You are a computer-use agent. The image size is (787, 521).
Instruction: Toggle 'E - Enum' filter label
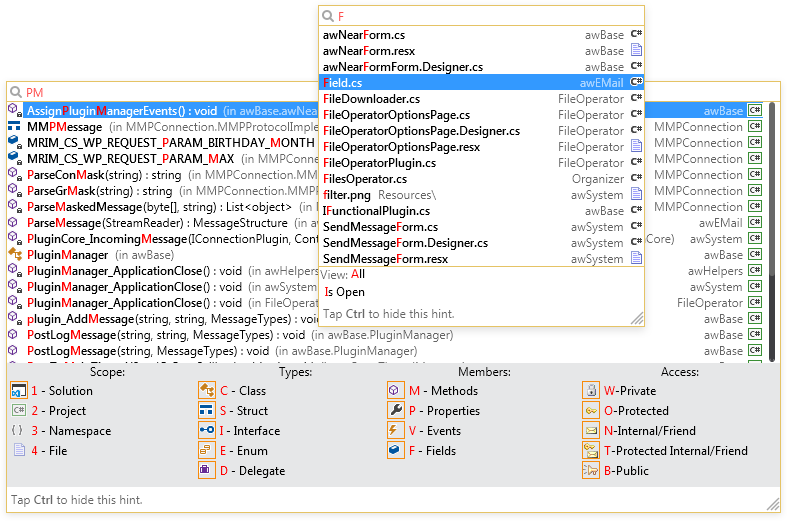coord(243,451)
